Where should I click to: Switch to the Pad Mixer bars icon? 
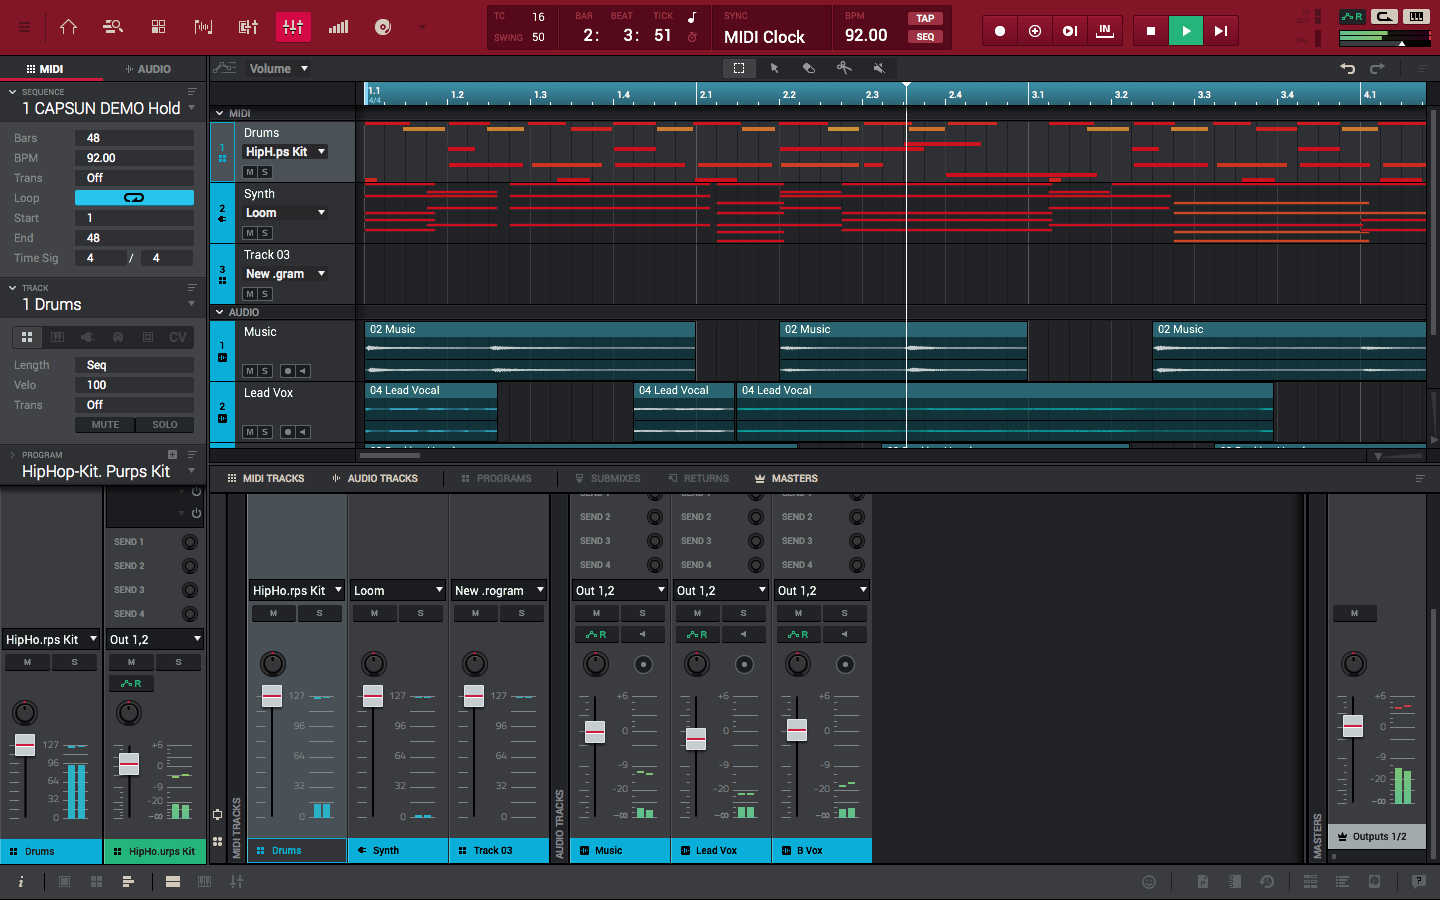click(338, 27)
